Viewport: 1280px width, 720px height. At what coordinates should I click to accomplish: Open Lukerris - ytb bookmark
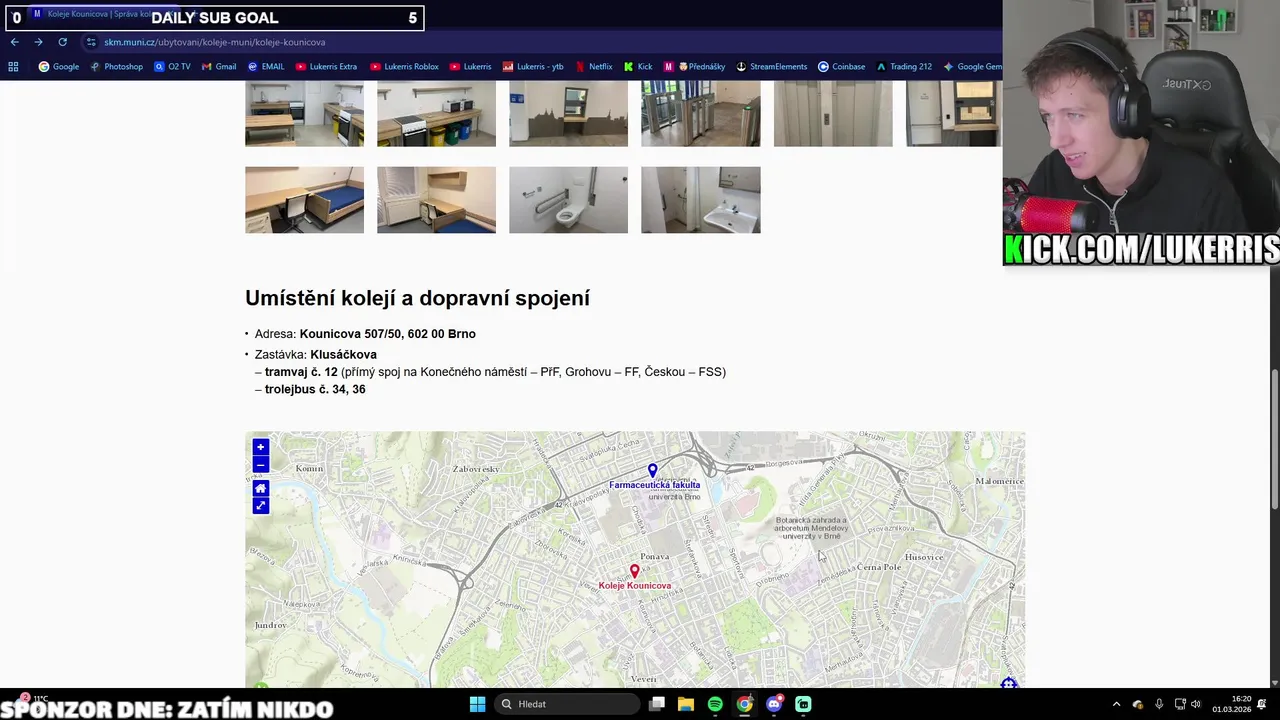533,67
